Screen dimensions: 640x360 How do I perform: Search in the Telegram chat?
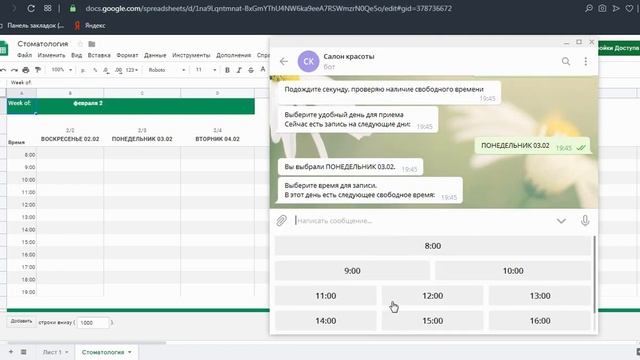566,61
